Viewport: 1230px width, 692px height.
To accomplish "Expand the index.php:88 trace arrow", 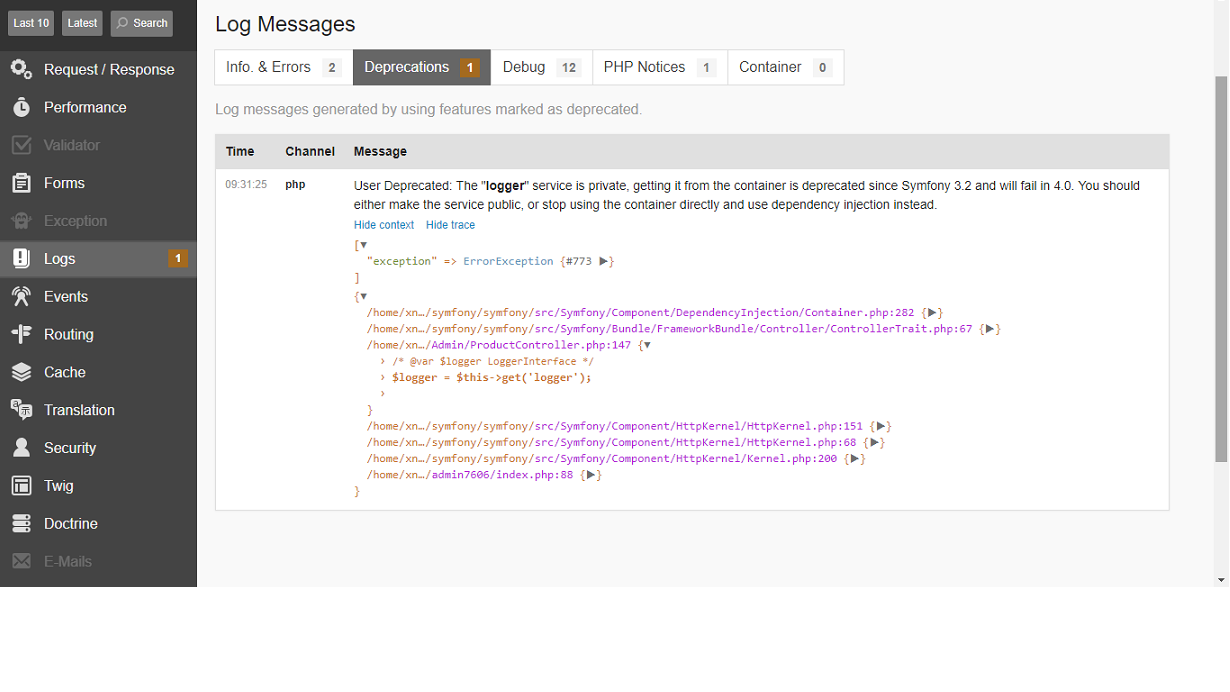I will coord(591,475).
